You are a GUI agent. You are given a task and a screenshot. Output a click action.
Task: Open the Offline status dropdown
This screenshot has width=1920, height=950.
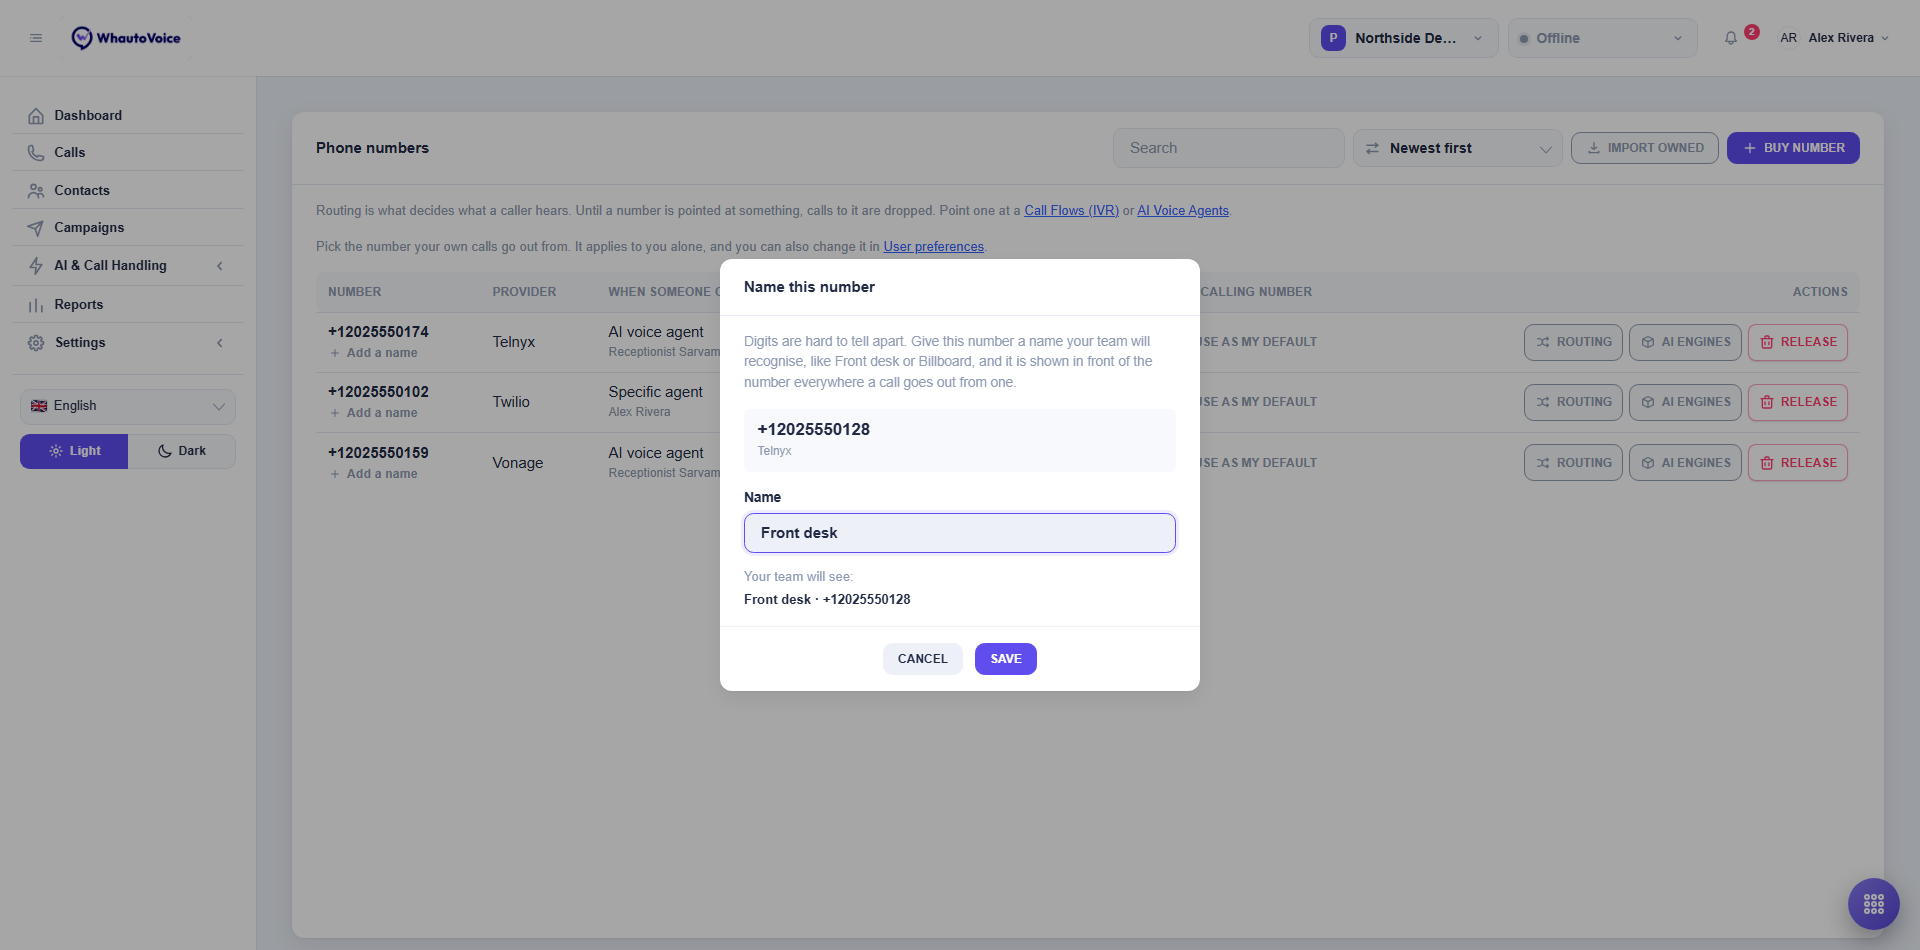point(1602,38)
